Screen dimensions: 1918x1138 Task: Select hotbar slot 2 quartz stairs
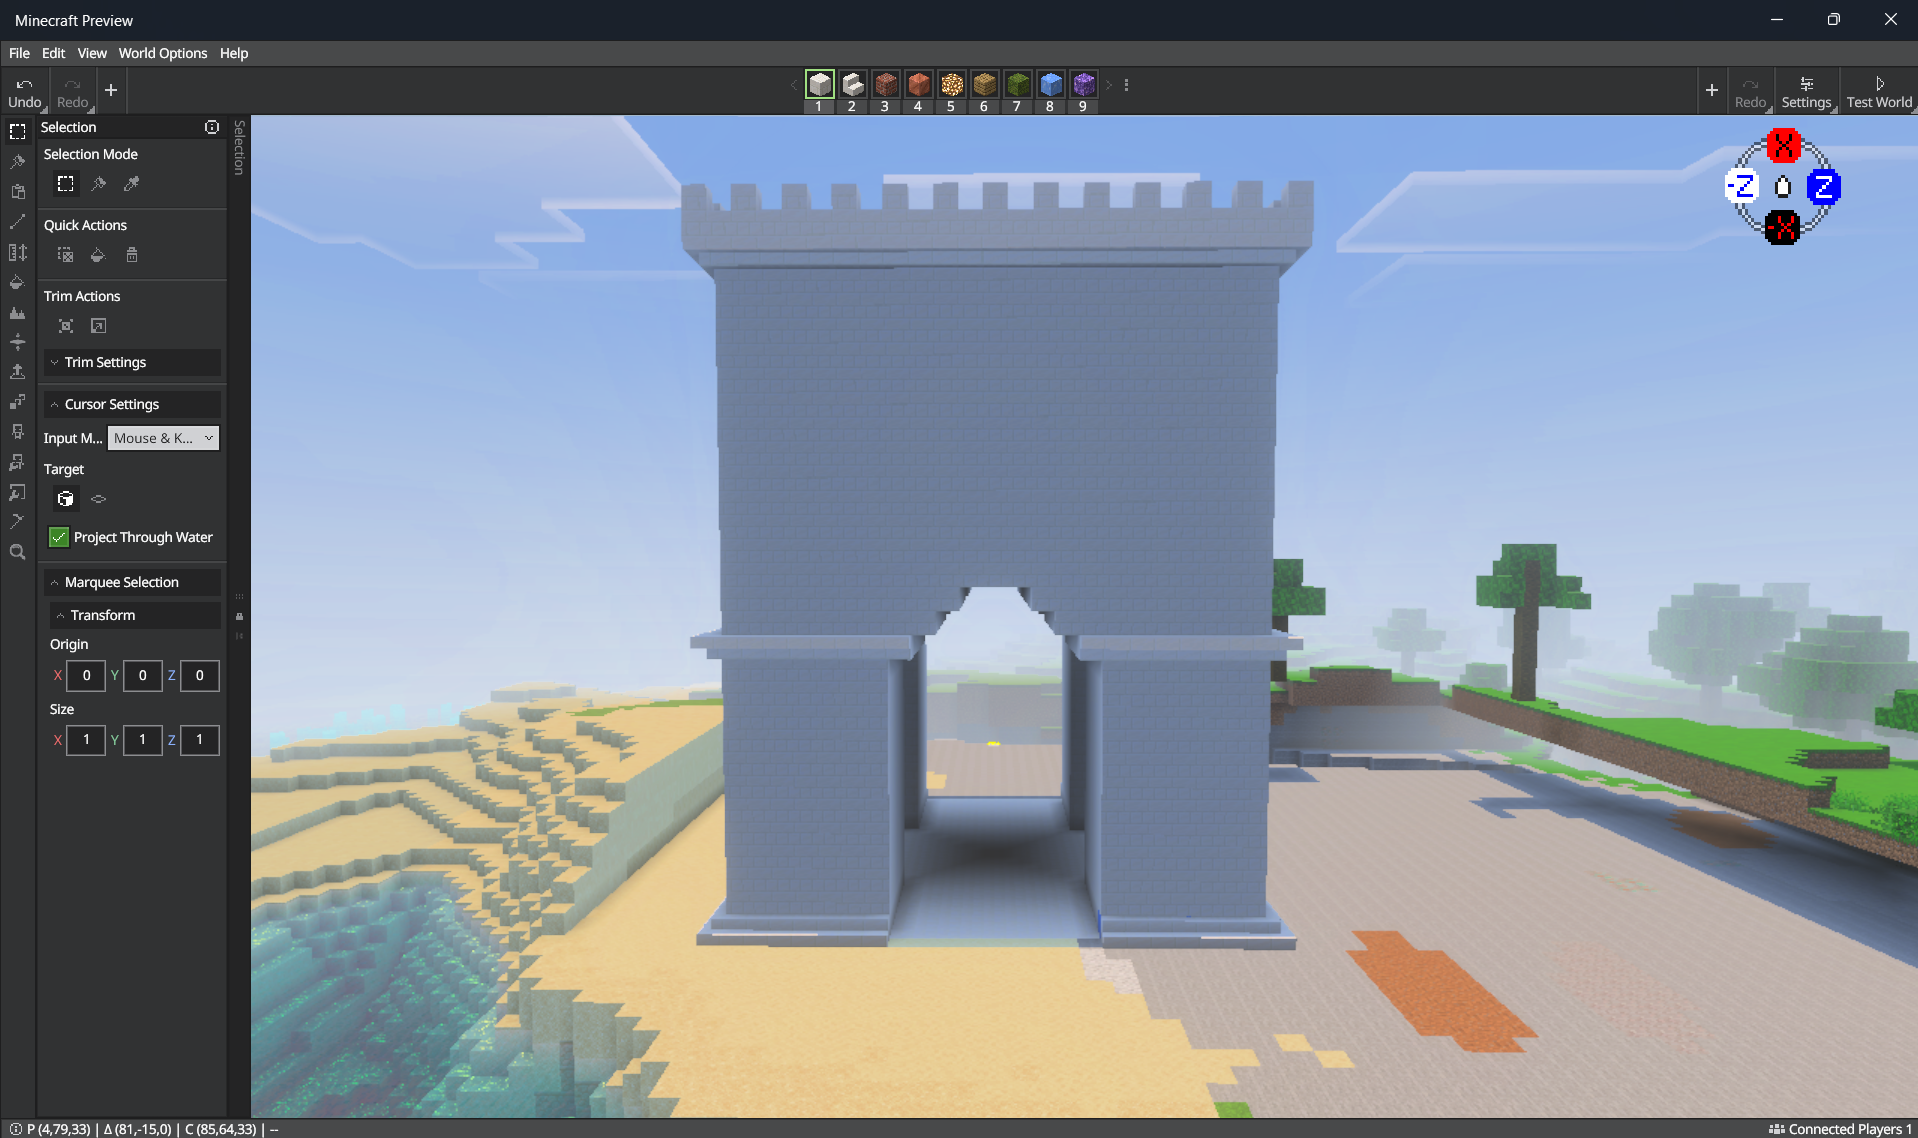point(852,85)
